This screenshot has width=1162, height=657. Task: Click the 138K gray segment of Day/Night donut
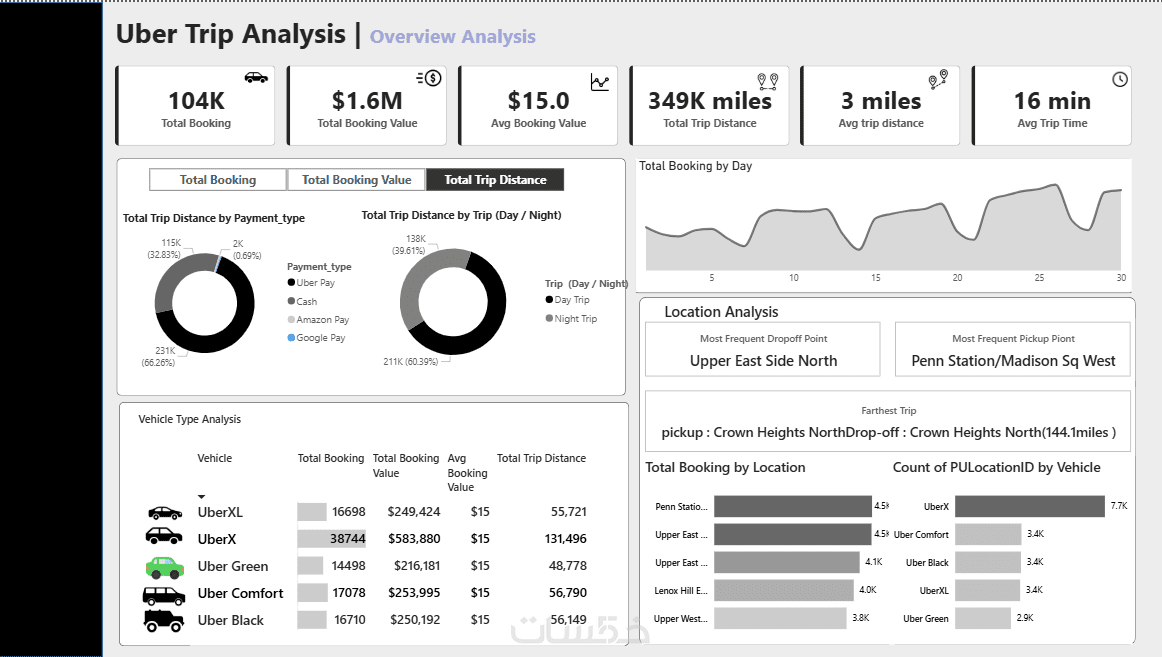click(416, 281)
